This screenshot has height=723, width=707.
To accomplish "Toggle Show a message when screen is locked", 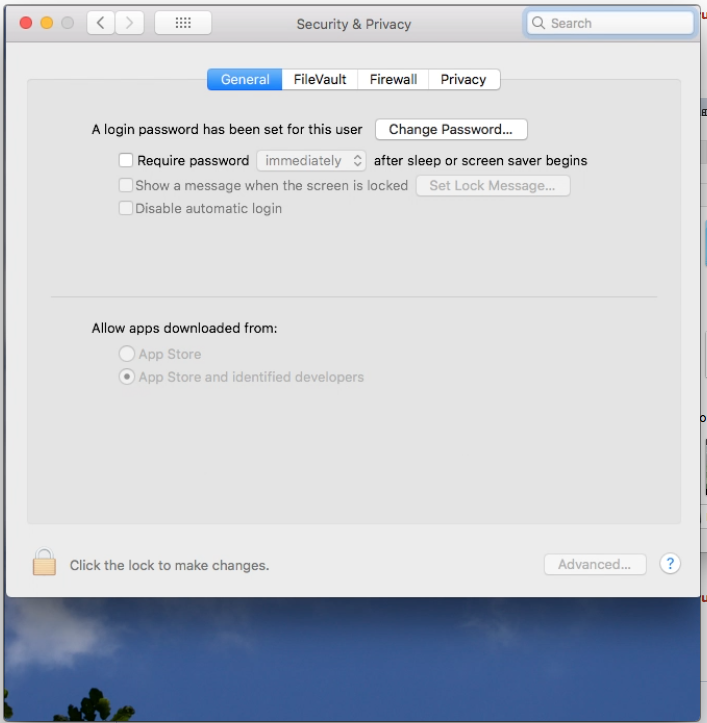I will [x=125, y=185].
